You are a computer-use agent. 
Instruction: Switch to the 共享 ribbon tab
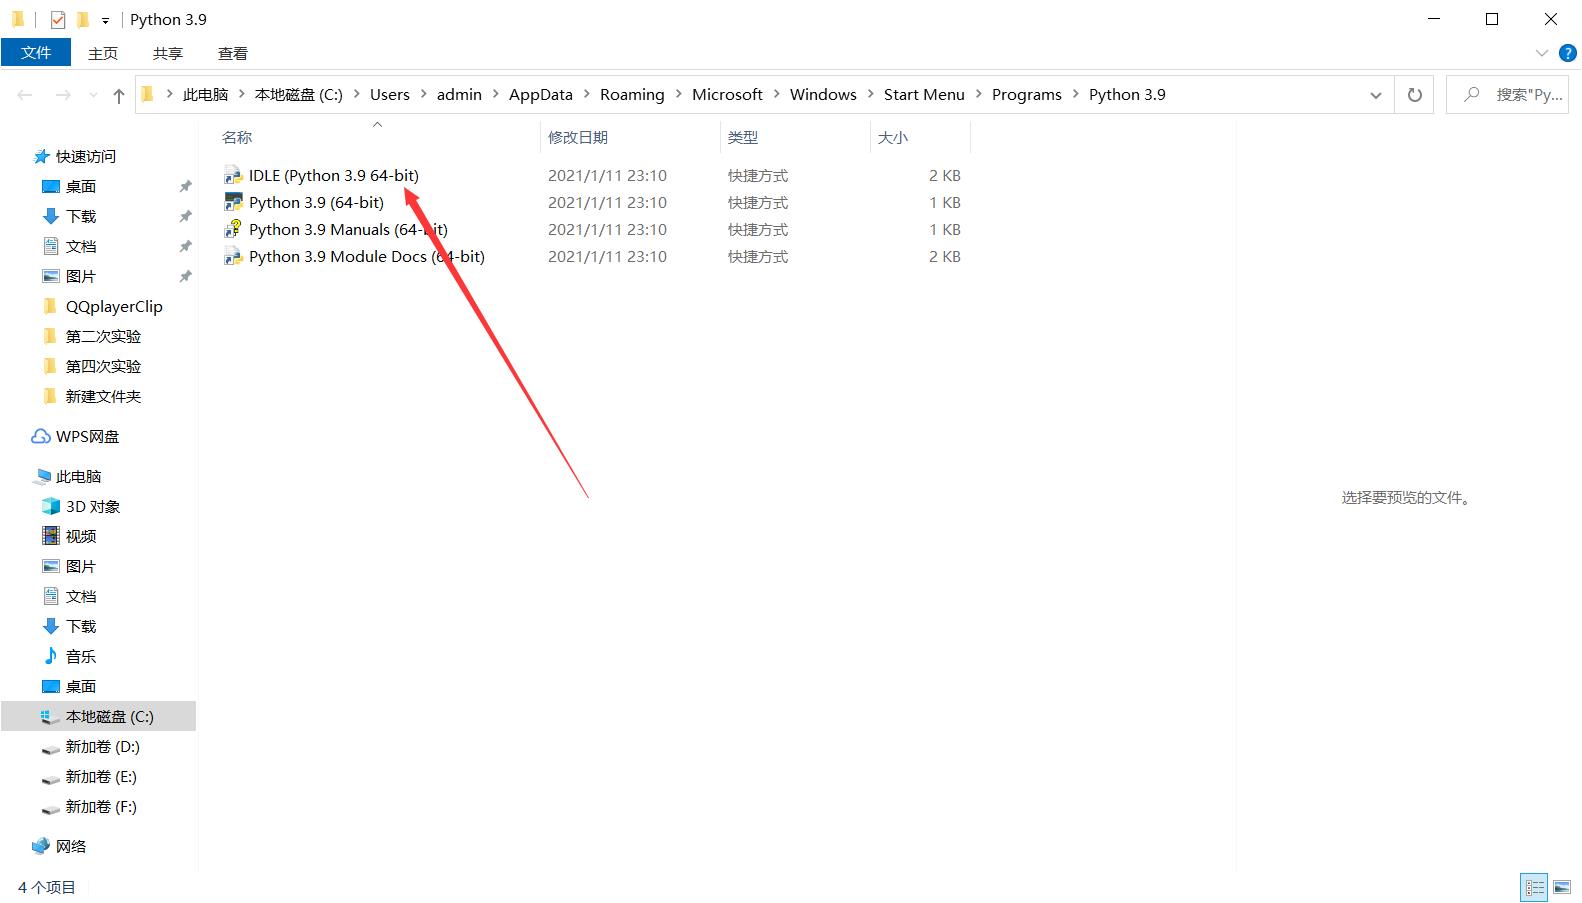pyautogui.click(x=168, y=53)
